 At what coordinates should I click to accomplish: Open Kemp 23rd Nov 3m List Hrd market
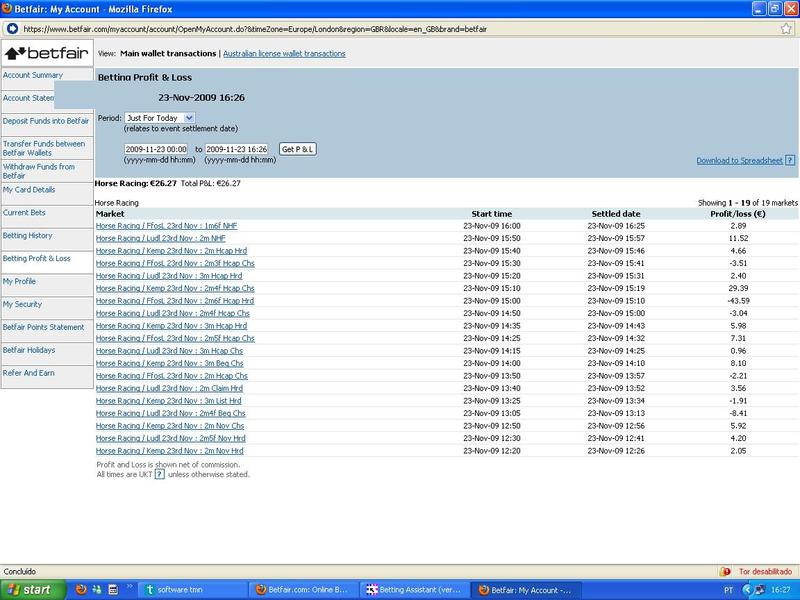coord(168,401)
